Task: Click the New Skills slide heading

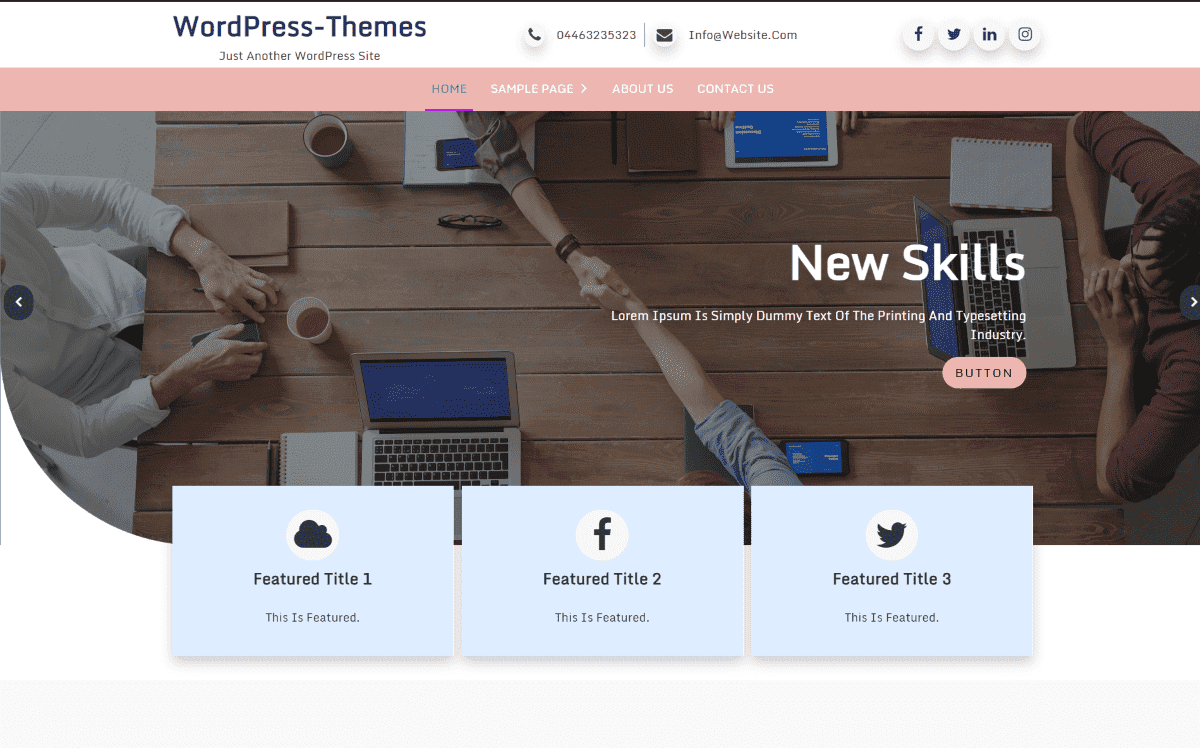Action: coord(906,263)
